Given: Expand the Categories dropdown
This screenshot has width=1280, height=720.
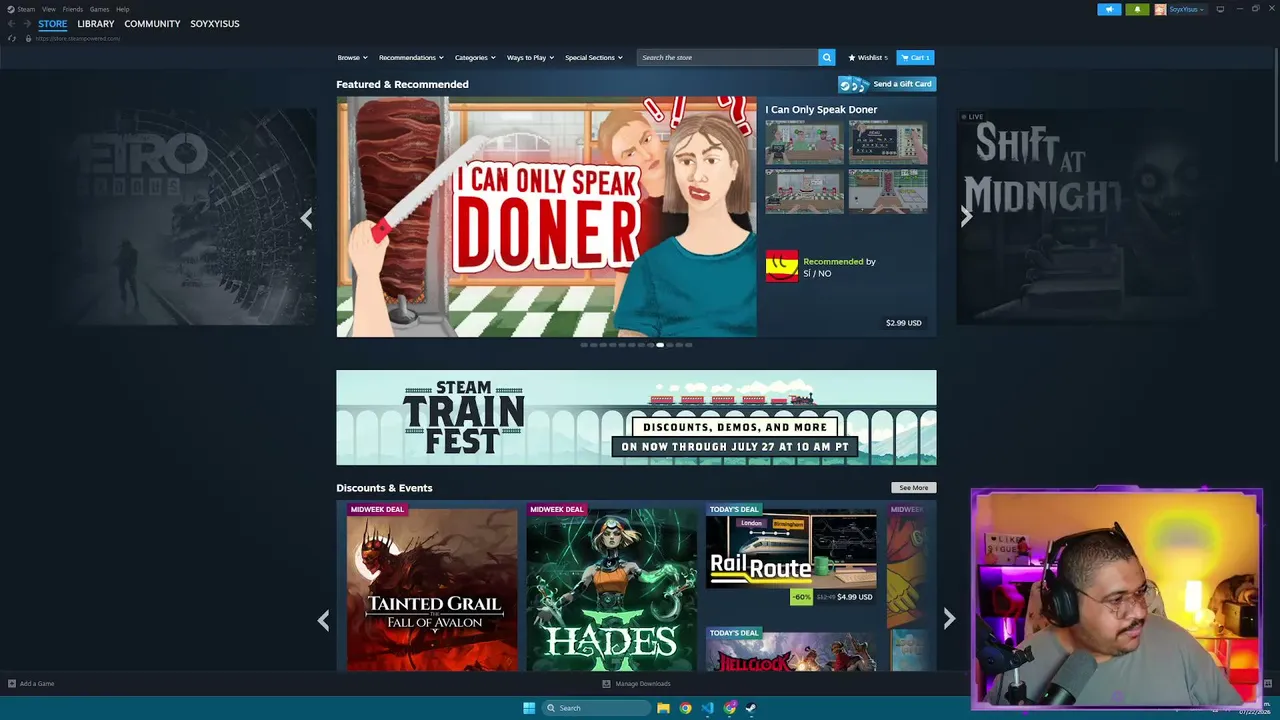Looking at the screenshot, I should (475, 58).
